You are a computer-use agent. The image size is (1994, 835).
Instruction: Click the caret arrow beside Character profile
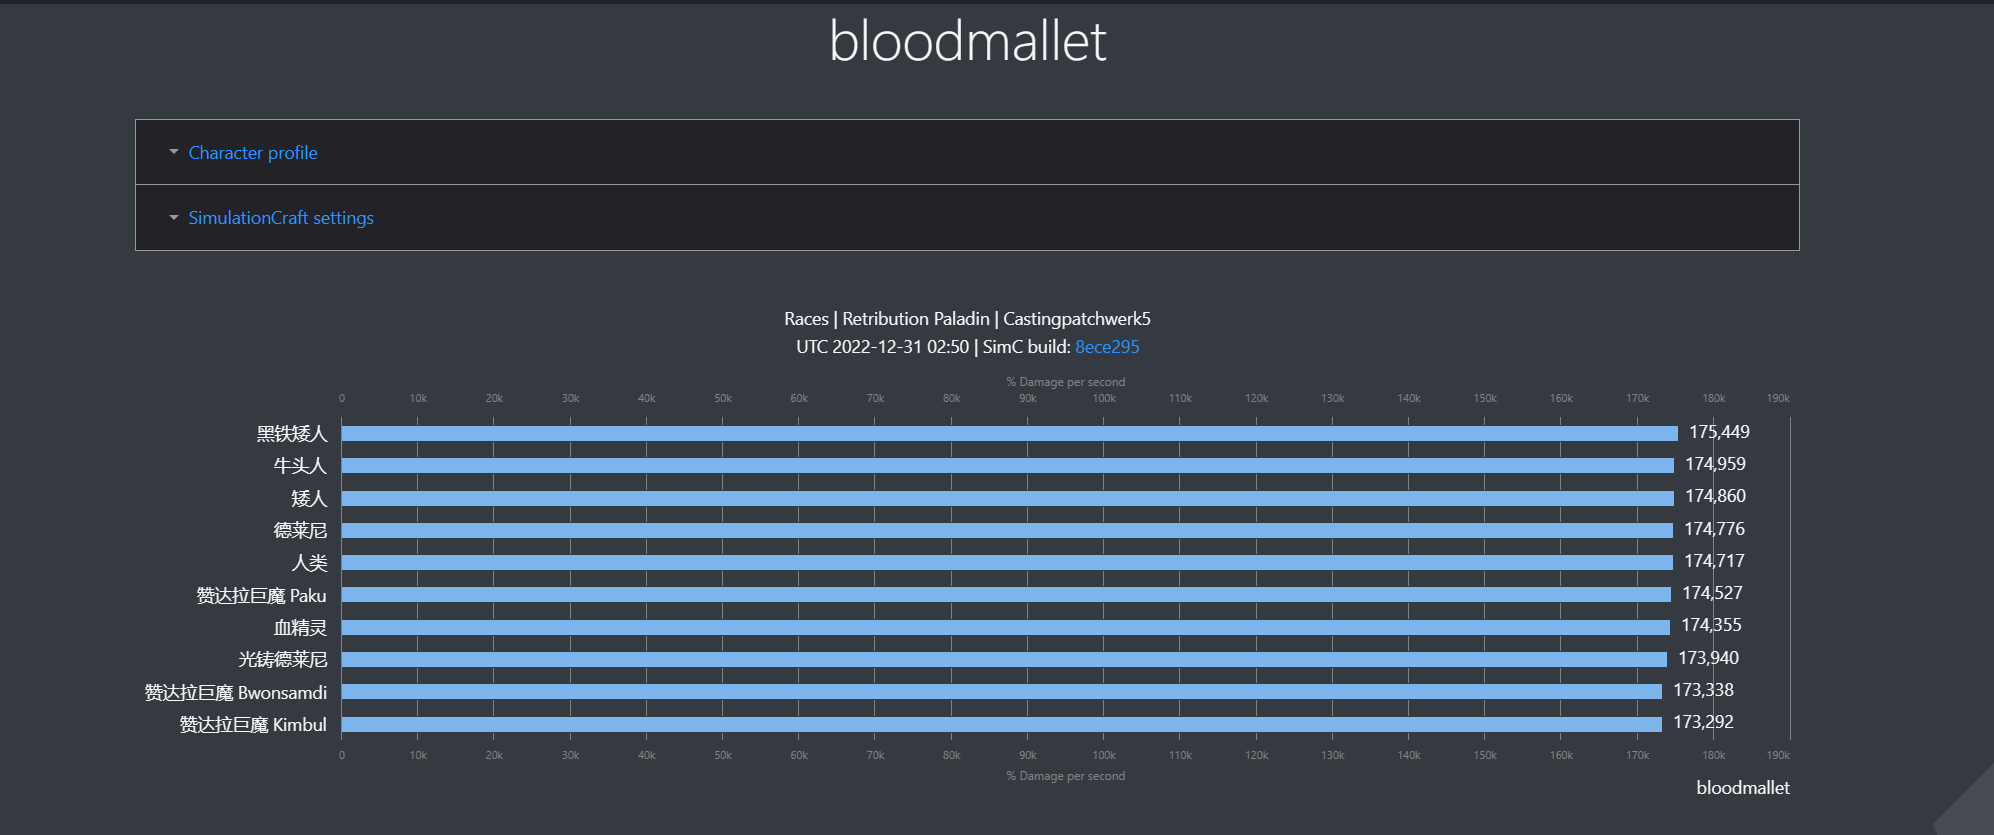[x=174, y=152]
